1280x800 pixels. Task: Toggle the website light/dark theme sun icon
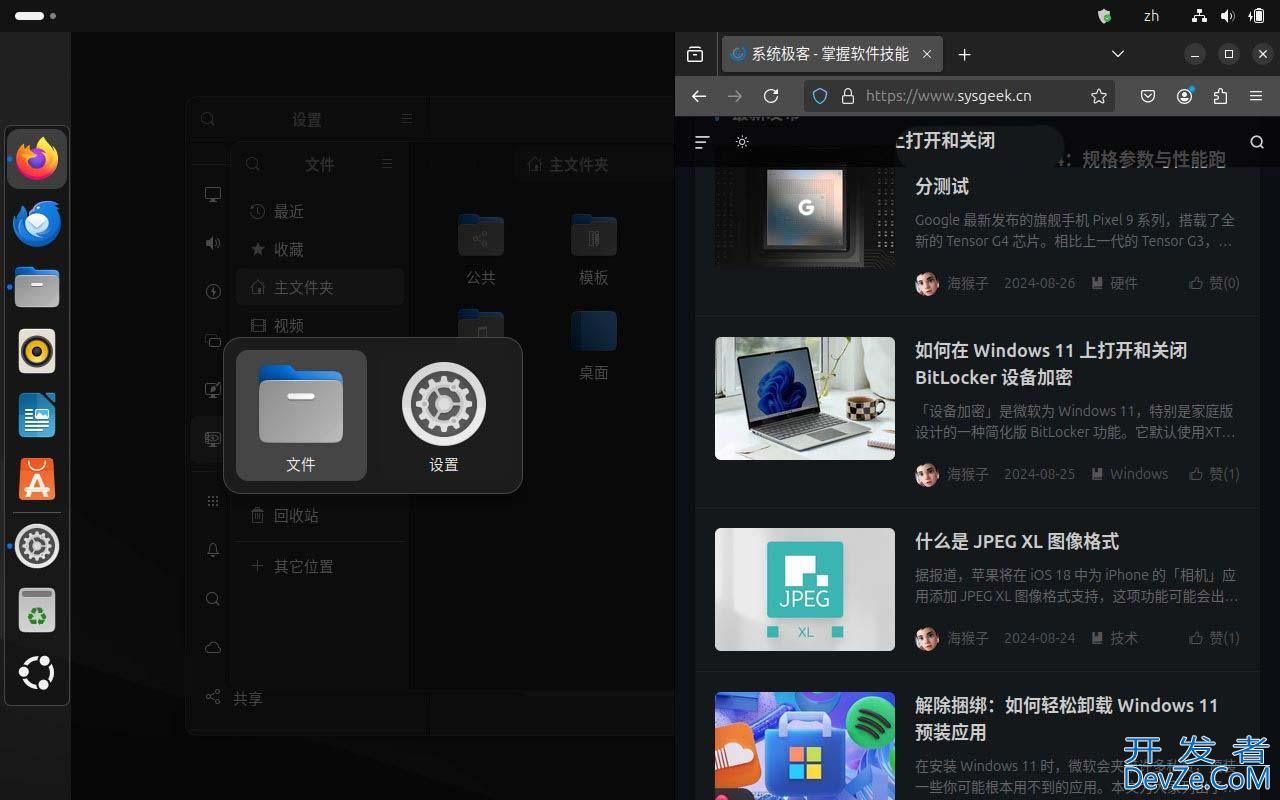point(742,142)
